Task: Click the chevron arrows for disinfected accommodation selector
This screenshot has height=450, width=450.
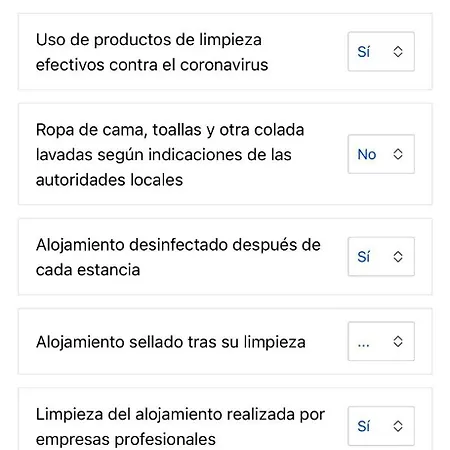Action: click(398, 257)
